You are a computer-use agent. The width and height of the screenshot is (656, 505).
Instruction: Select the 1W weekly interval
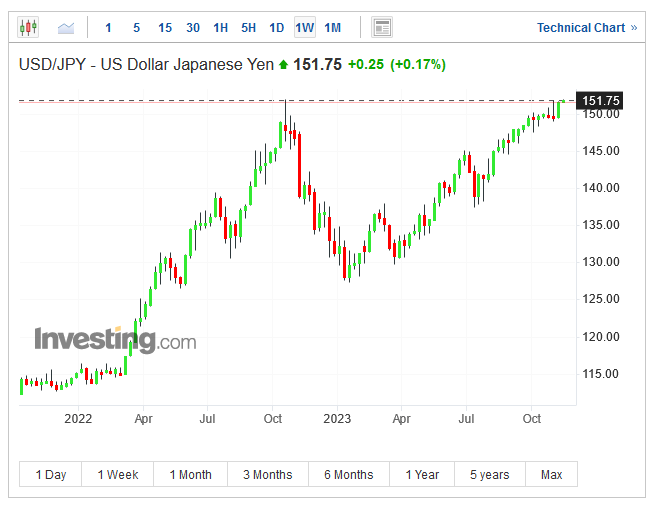pyautogui.click(x=305, y=27)
